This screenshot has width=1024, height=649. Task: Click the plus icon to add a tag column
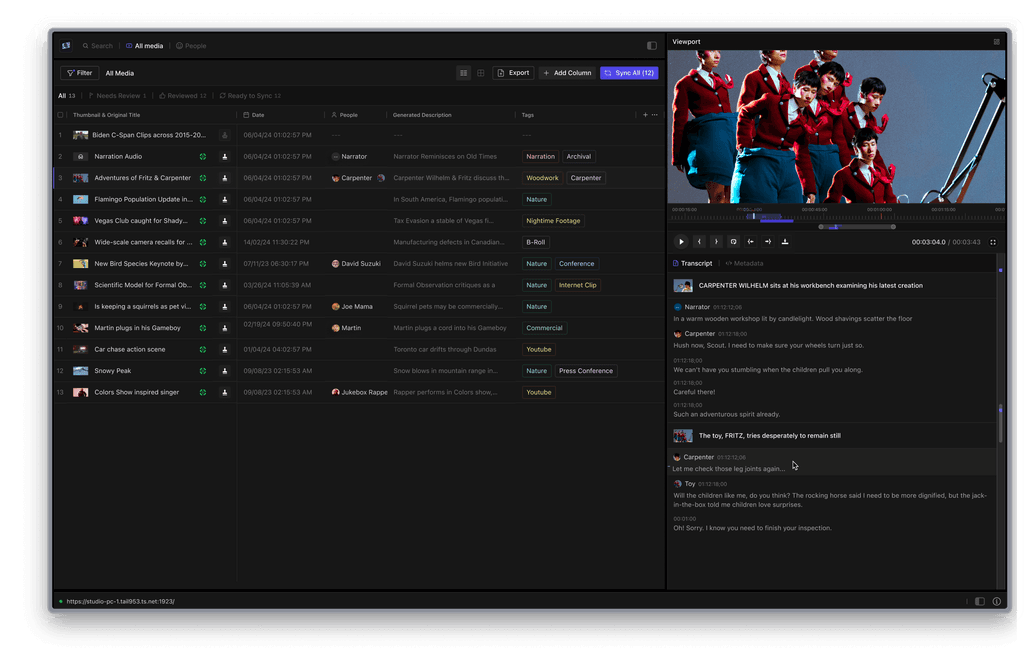[645, 115]
